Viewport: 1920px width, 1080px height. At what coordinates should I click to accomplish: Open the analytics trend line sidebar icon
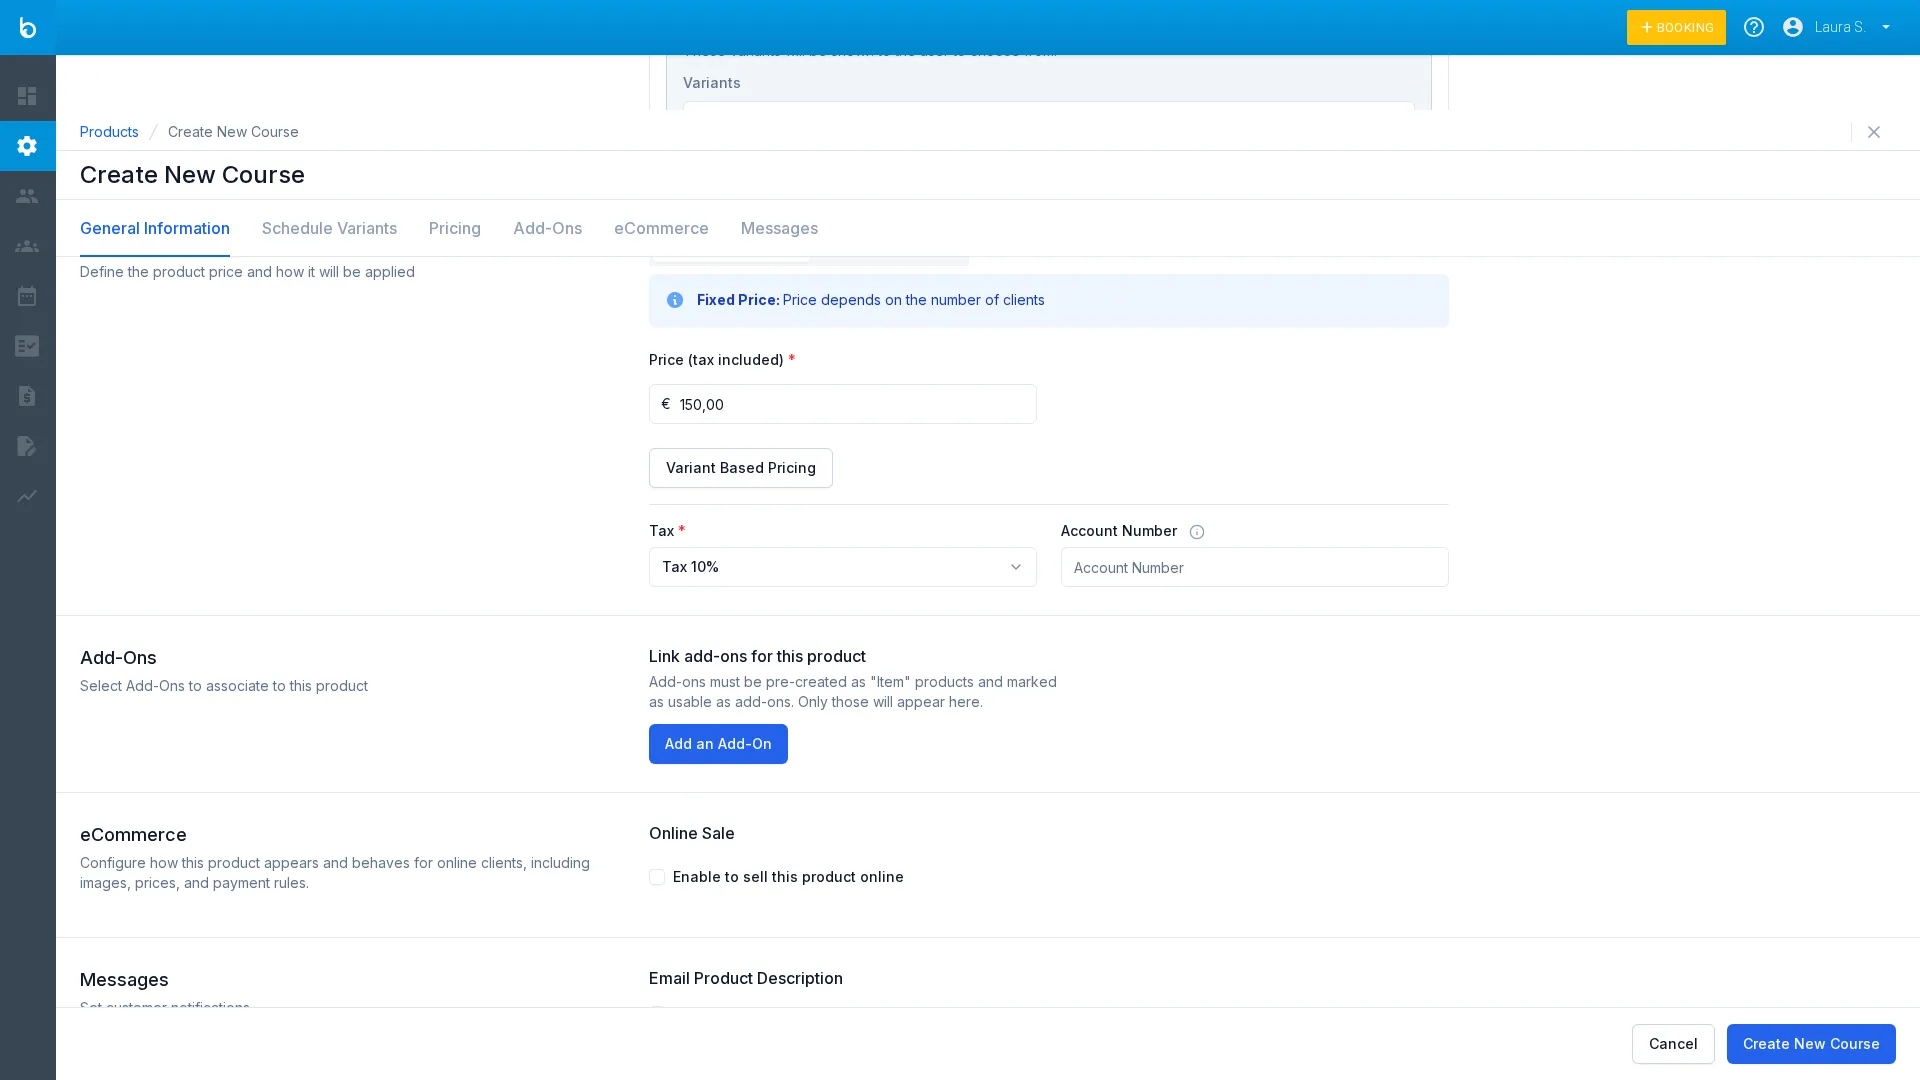click(27, 496)
